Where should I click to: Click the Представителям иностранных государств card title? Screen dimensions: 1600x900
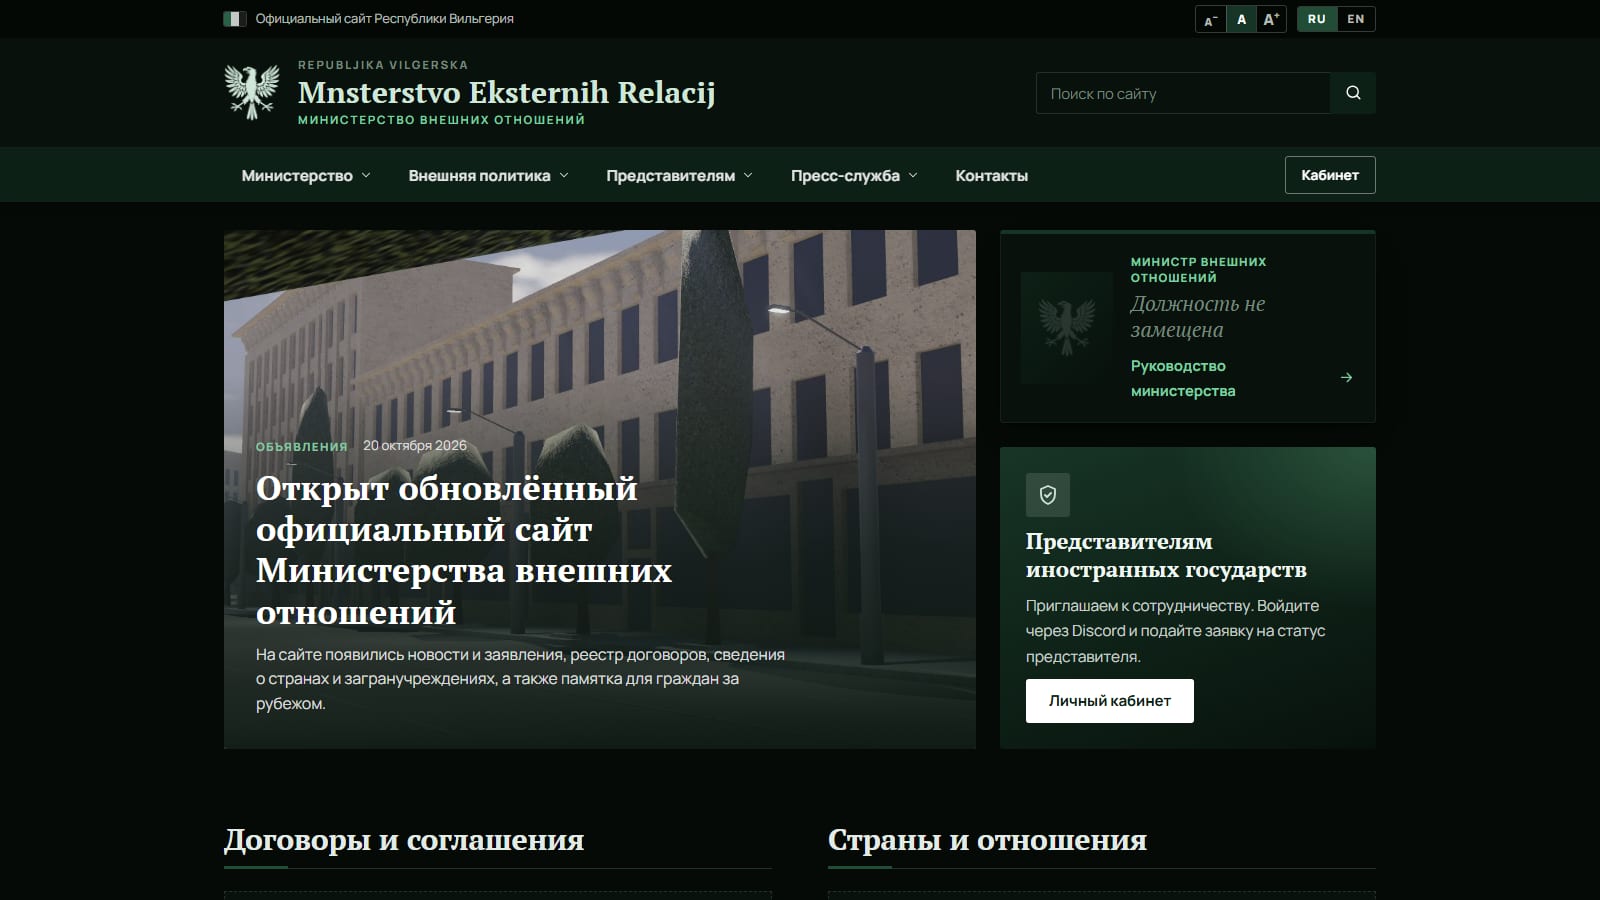[1166, 555]
